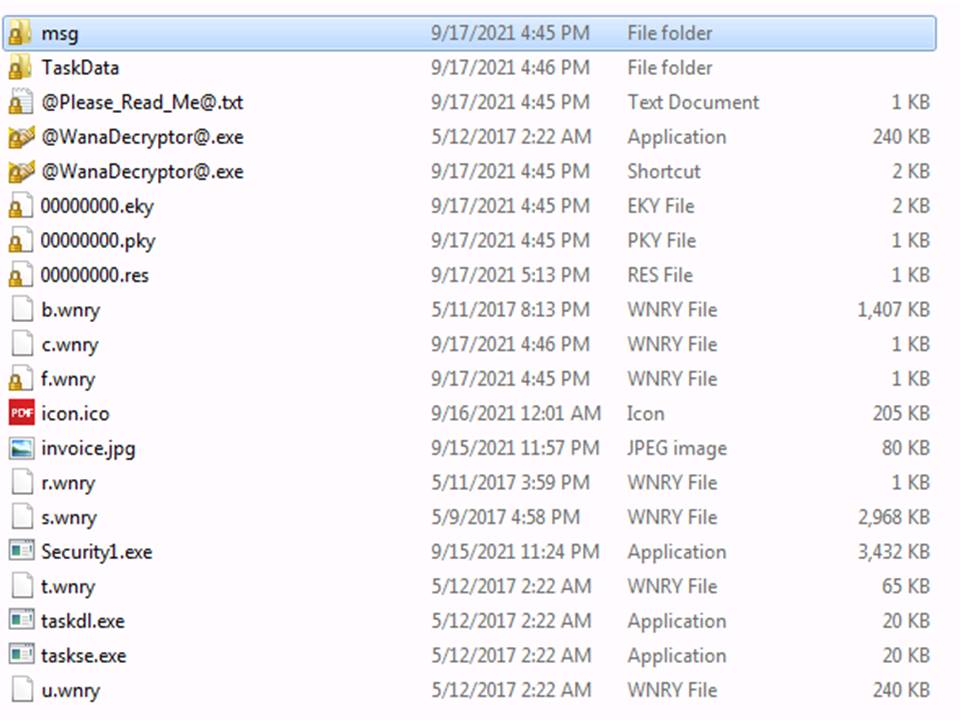
Task: Click the Shortcut type label
Action: pyautogui.click(x=664, y=171)
